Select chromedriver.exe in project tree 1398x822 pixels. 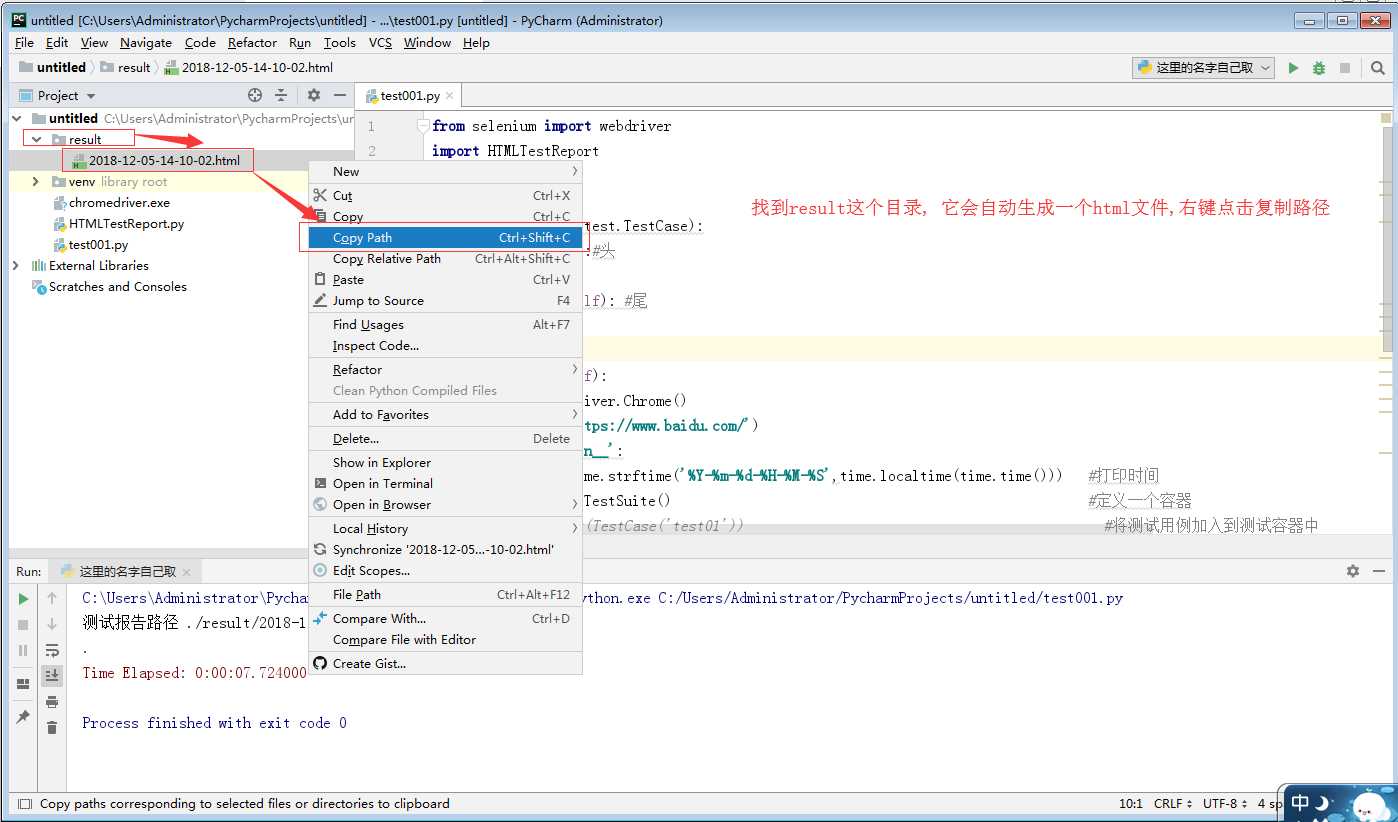point(119,203)
